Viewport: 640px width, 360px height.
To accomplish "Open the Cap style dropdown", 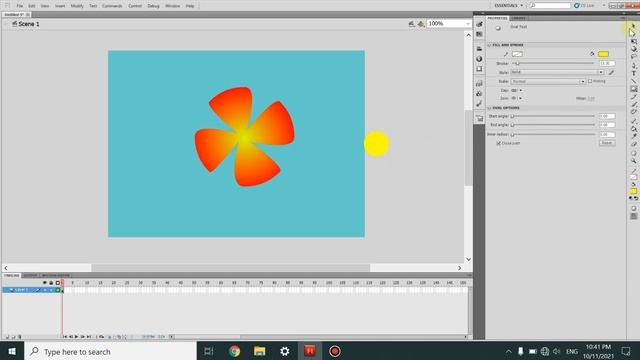I will coord(517,90).
